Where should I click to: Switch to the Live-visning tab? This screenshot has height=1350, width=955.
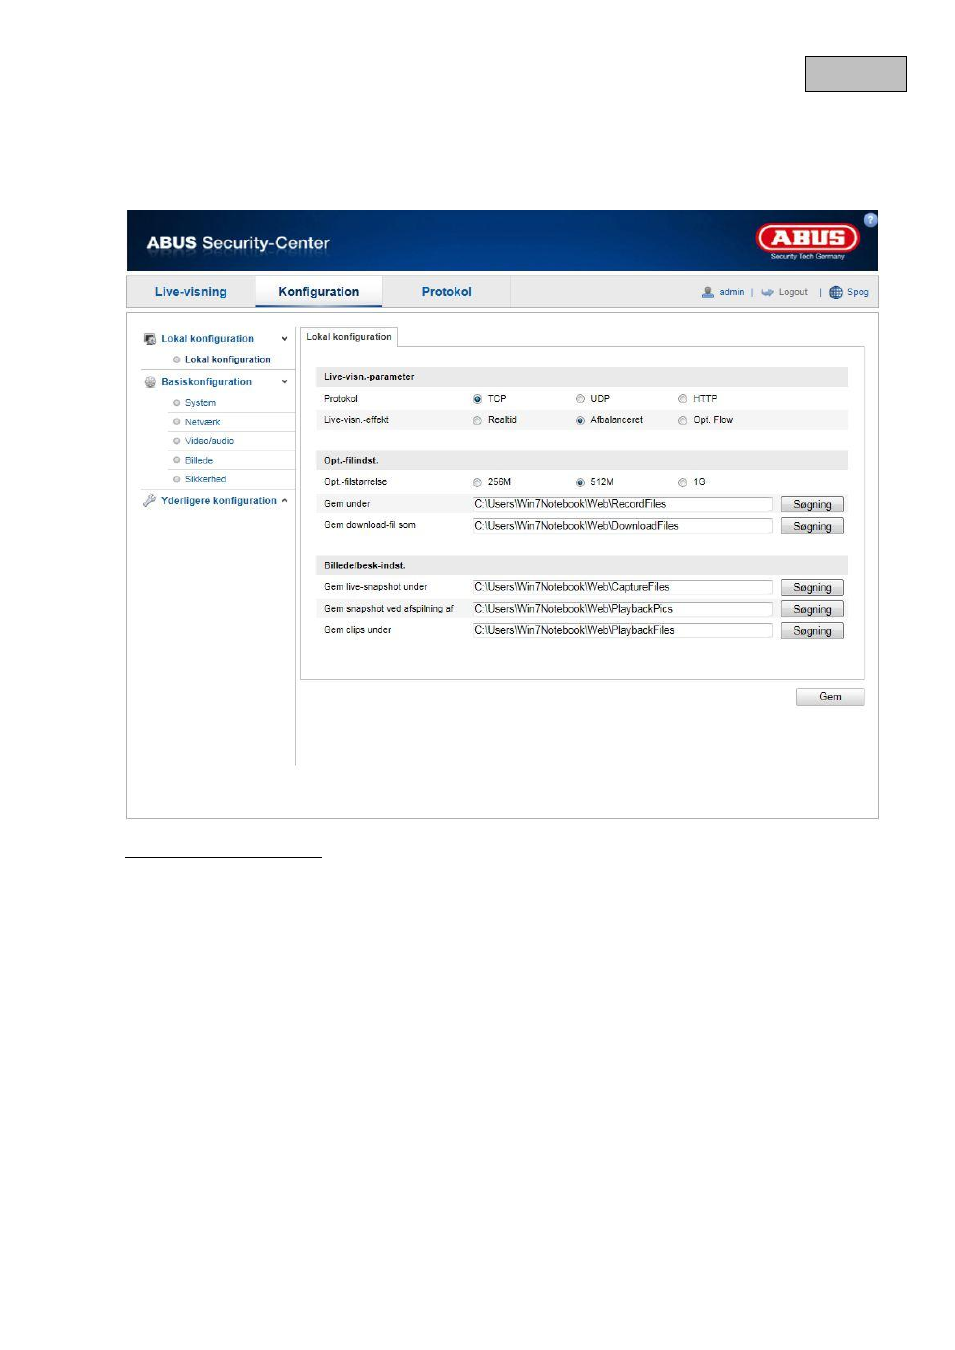click(191, 292)
